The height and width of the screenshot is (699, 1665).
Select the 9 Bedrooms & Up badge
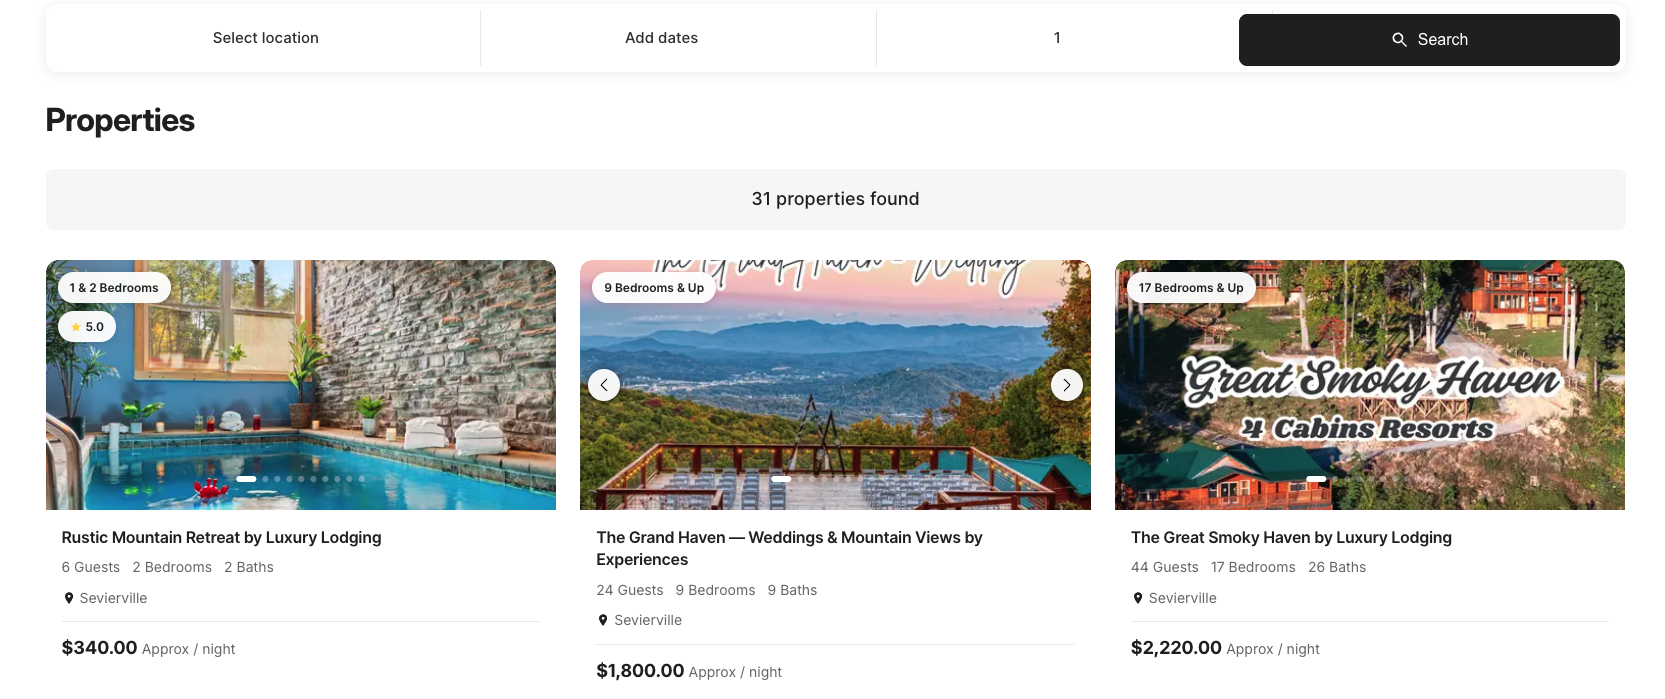pos(654,288)
